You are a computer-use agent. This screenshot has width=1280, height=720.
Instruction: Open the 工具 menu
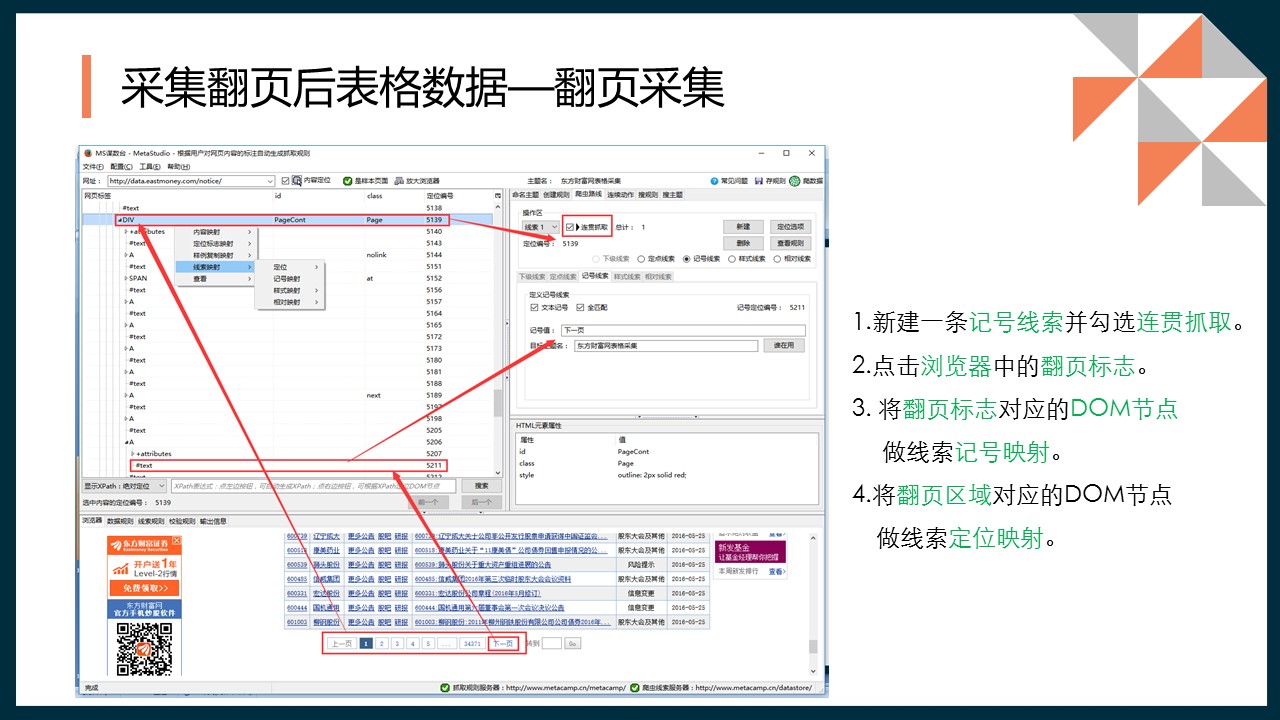point(150,167)
